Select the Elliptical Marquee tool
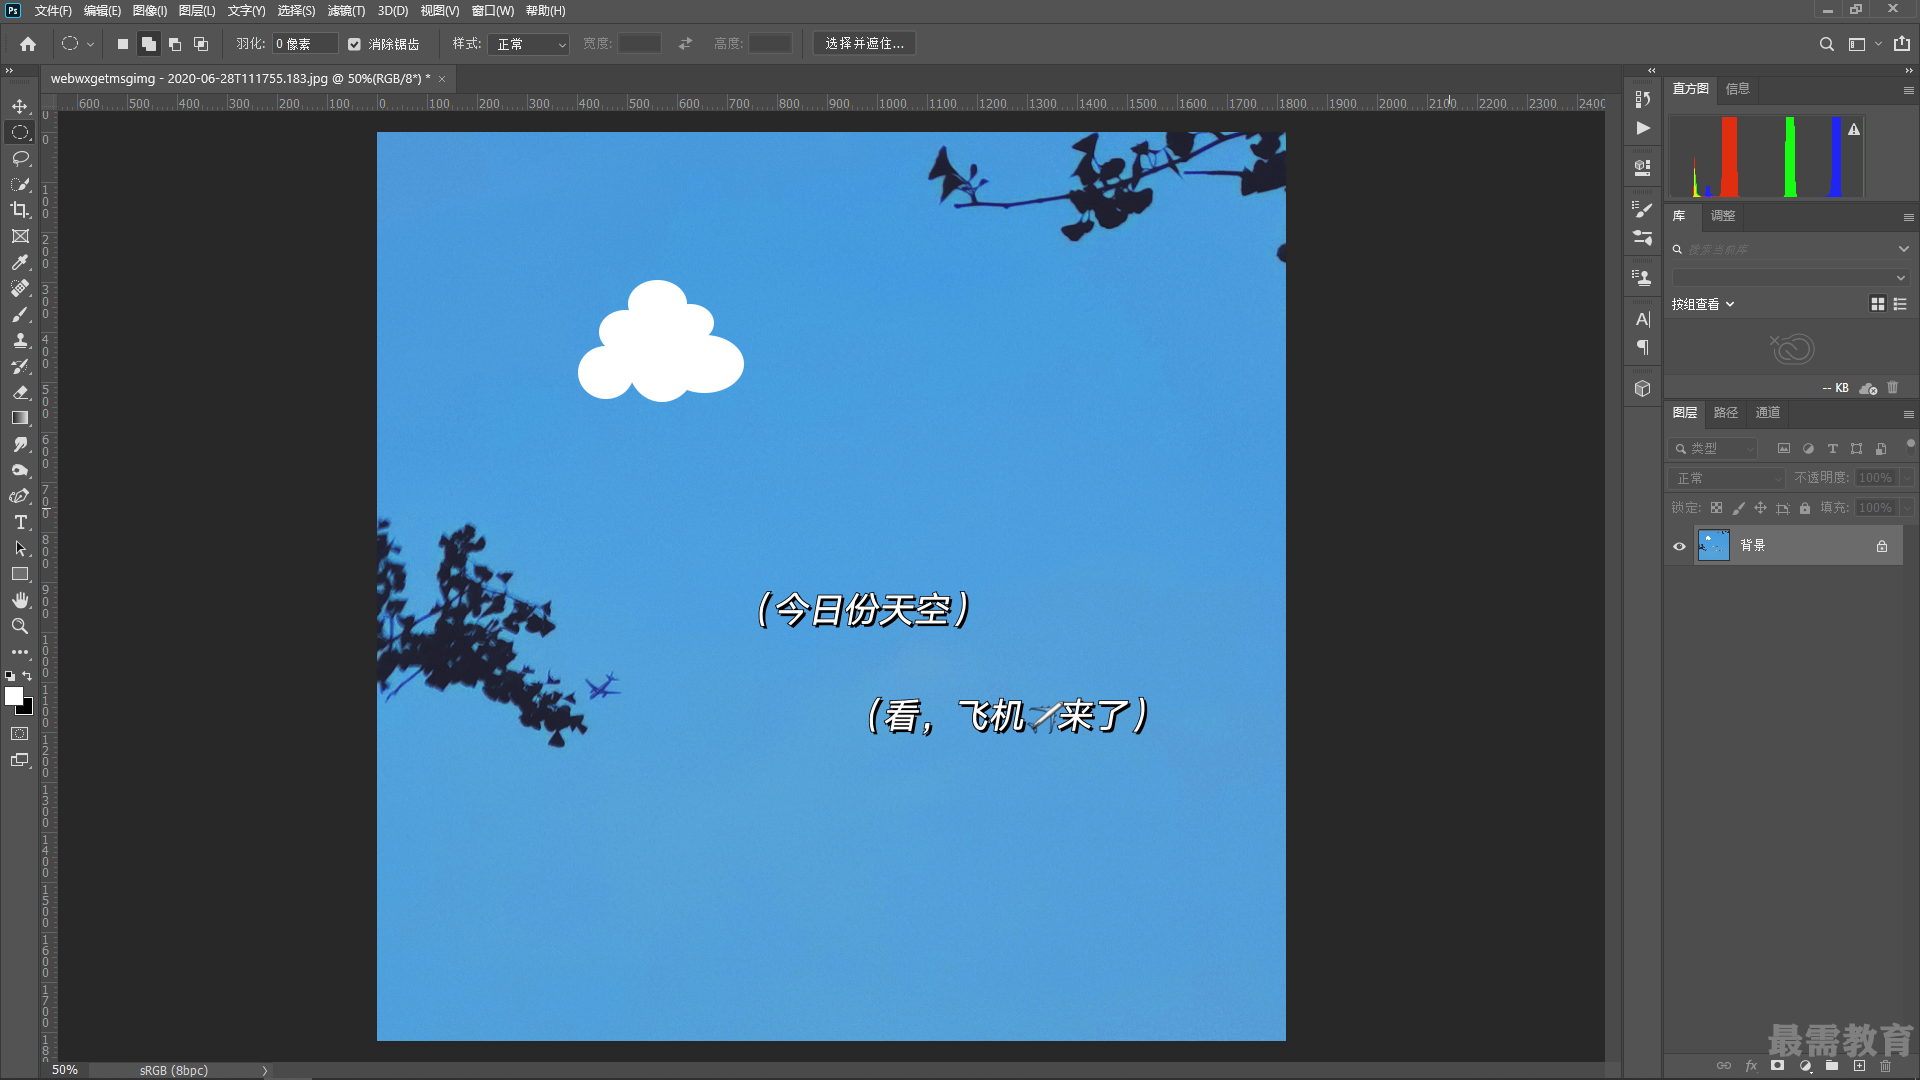This screenshot has height=1080, width=1920. coord(20,132)
